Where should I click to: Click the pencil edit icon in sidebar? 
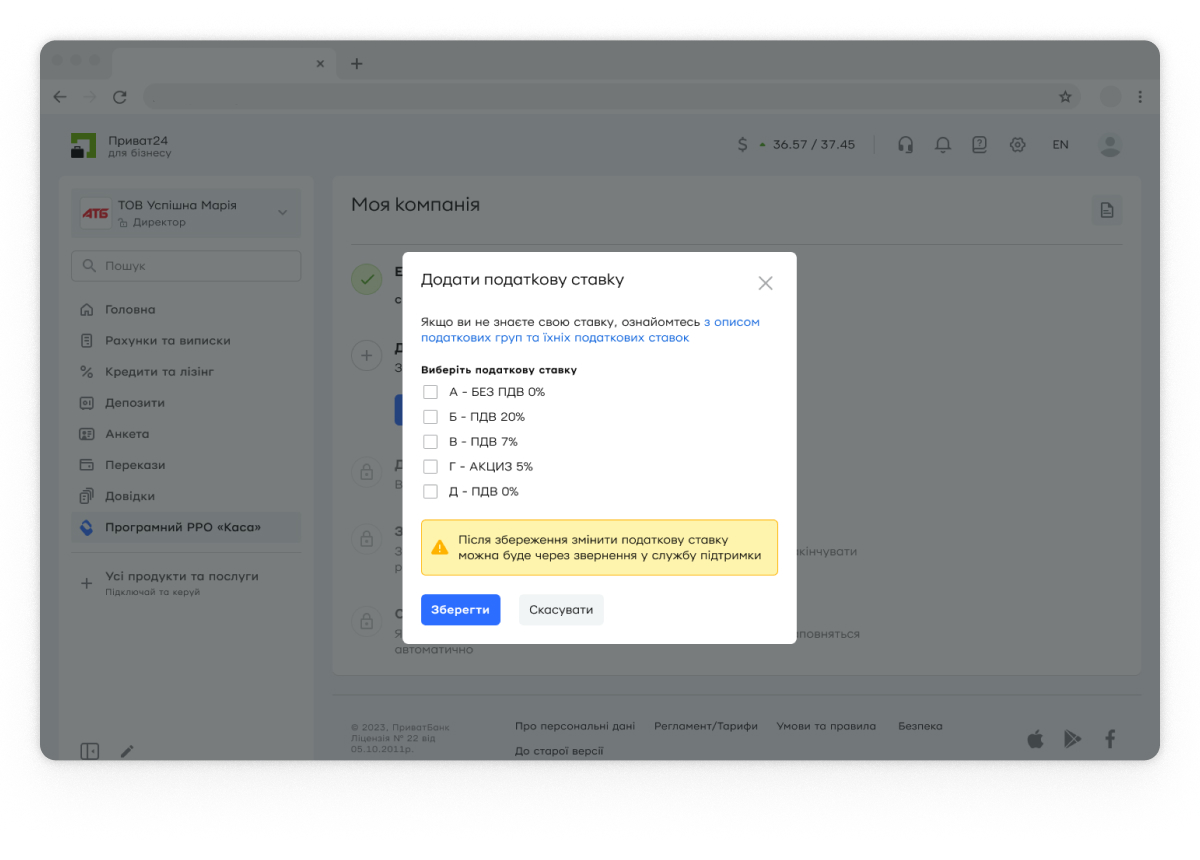(x=127, y=751)
